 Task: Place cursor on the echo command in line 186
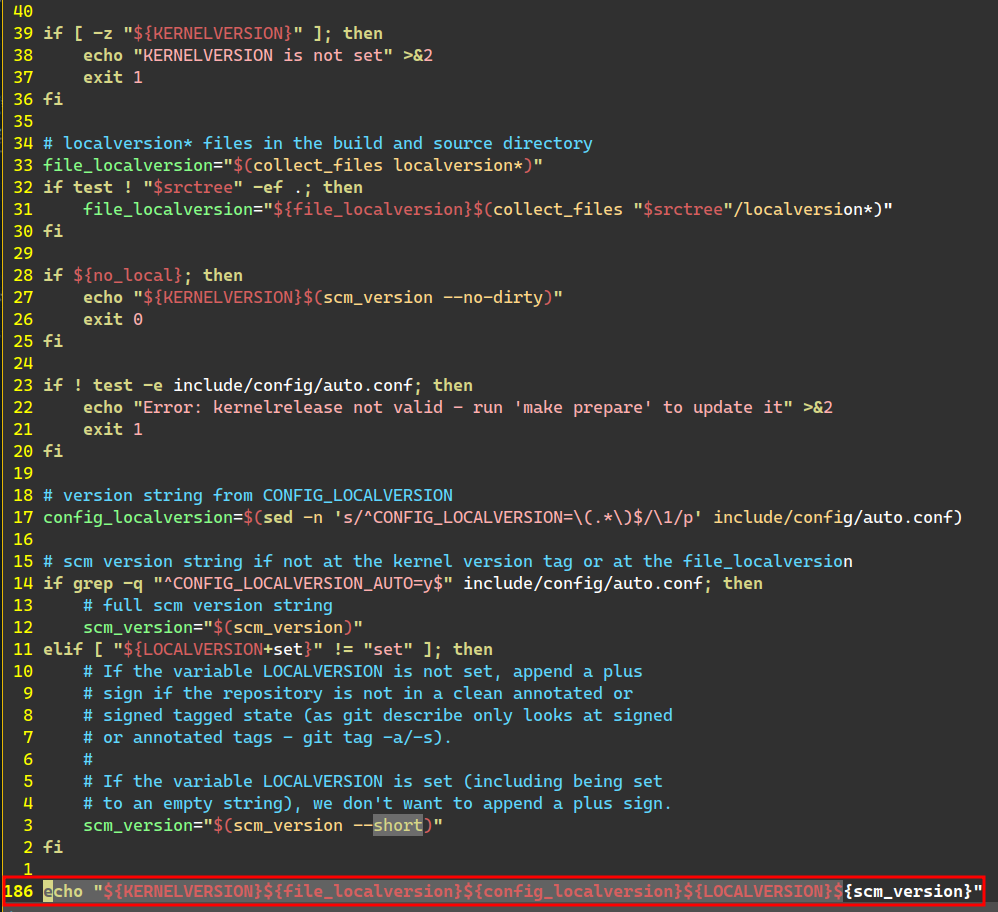(x=65, y=891)
